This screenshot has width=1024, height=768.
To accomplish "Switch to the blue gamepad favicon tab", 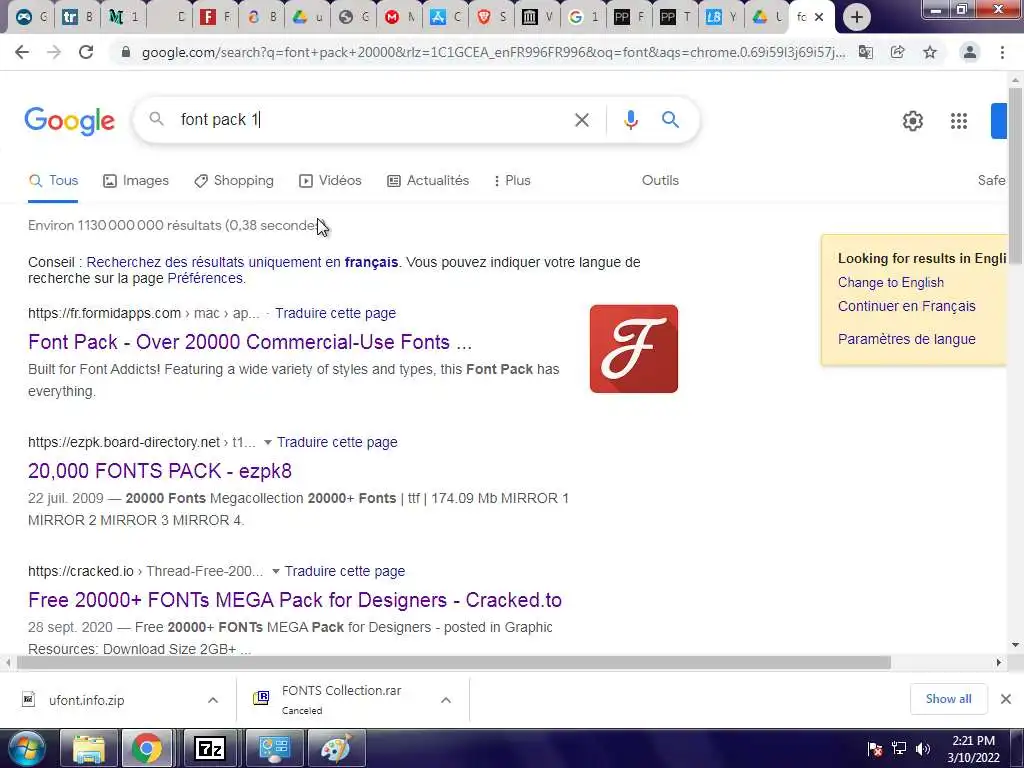I will click(24, 18).
